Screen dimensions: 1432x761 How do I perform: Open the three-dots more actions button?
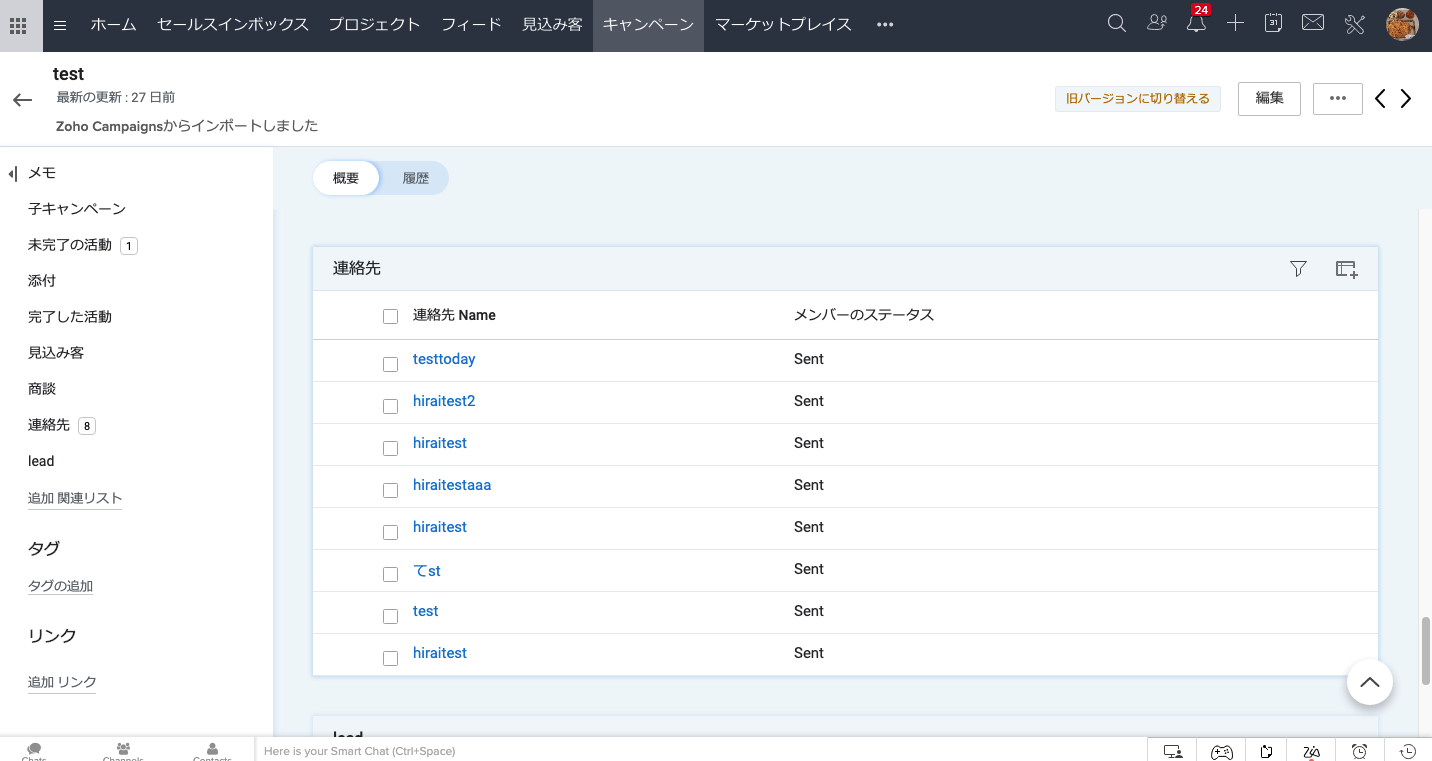1337,98
